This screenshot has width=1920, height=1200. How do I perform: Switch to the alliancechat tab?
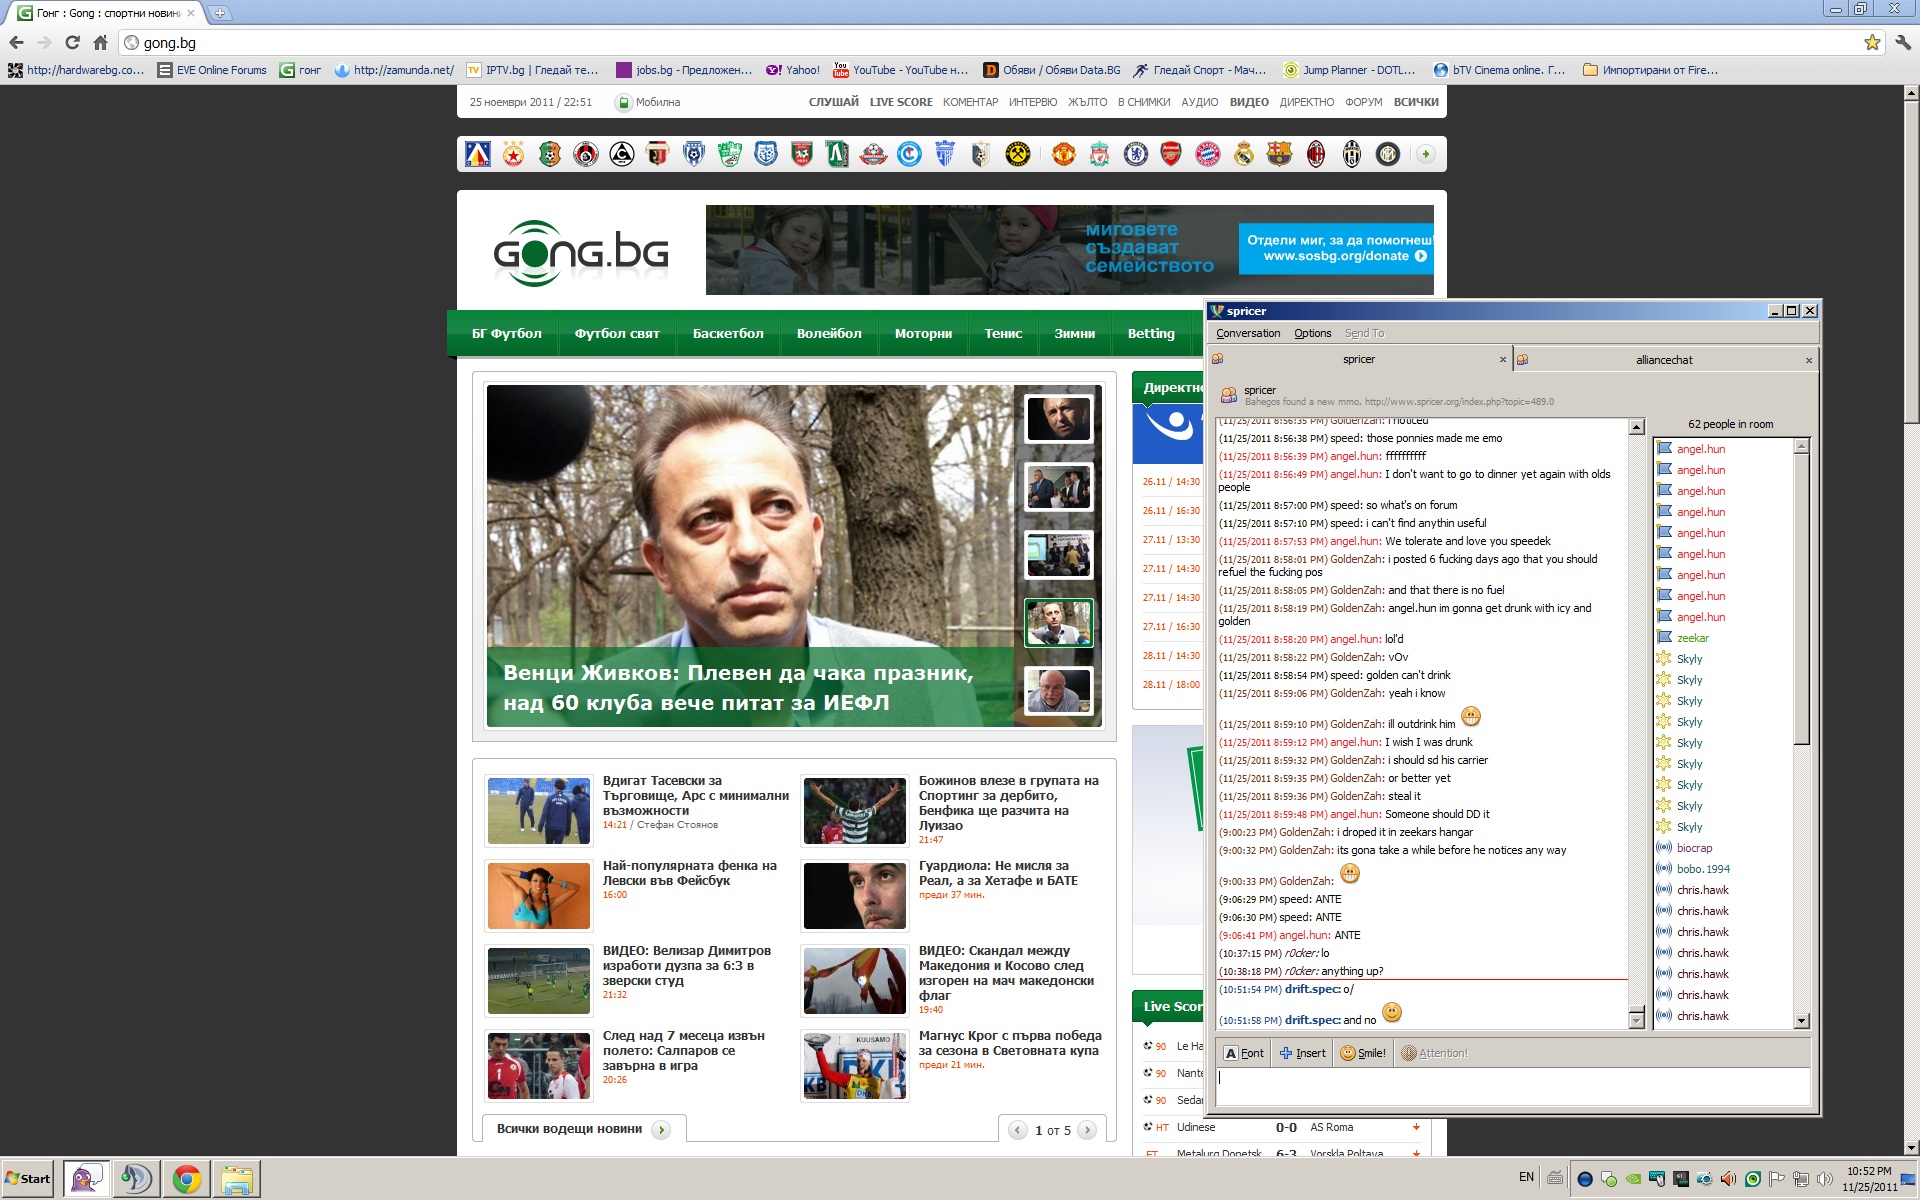coord(1664,360)
